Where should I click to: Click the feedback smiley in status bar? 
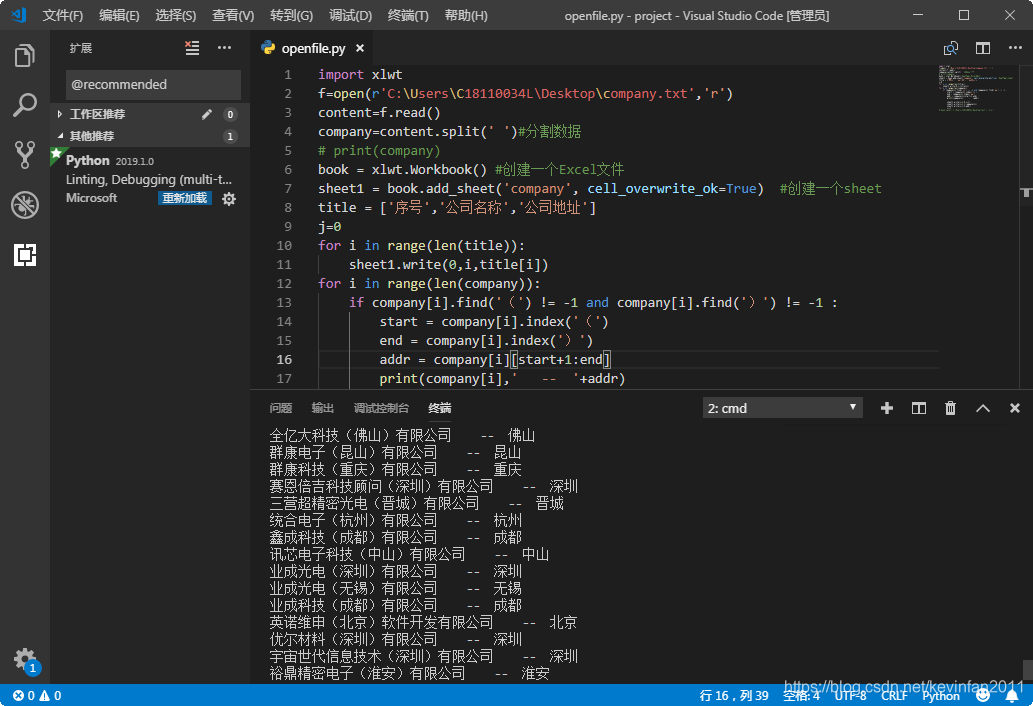982,695
